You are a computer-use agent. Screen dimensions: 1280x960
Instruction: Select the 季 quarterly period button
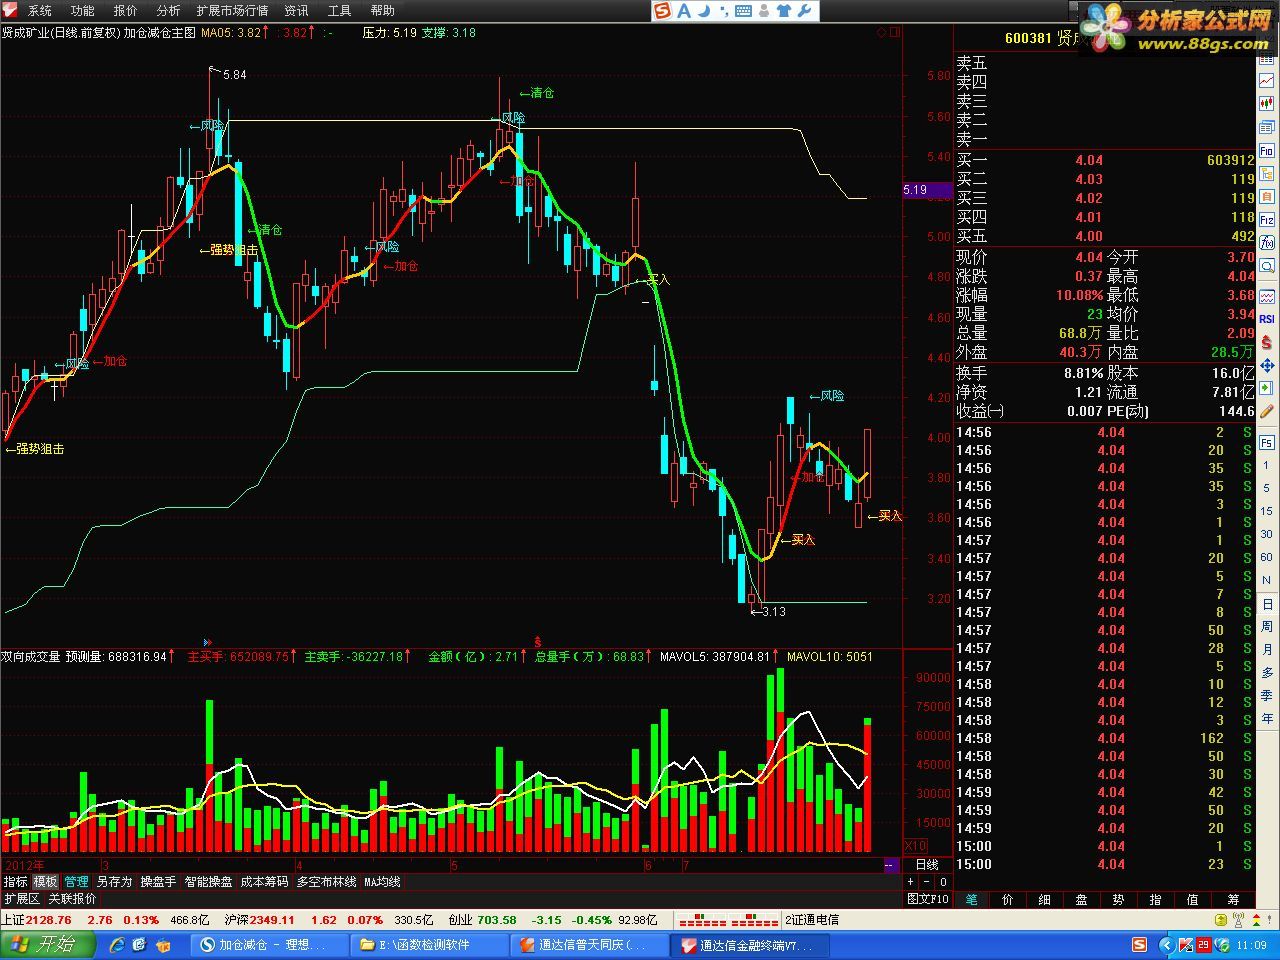click(x=1266, y=695)
